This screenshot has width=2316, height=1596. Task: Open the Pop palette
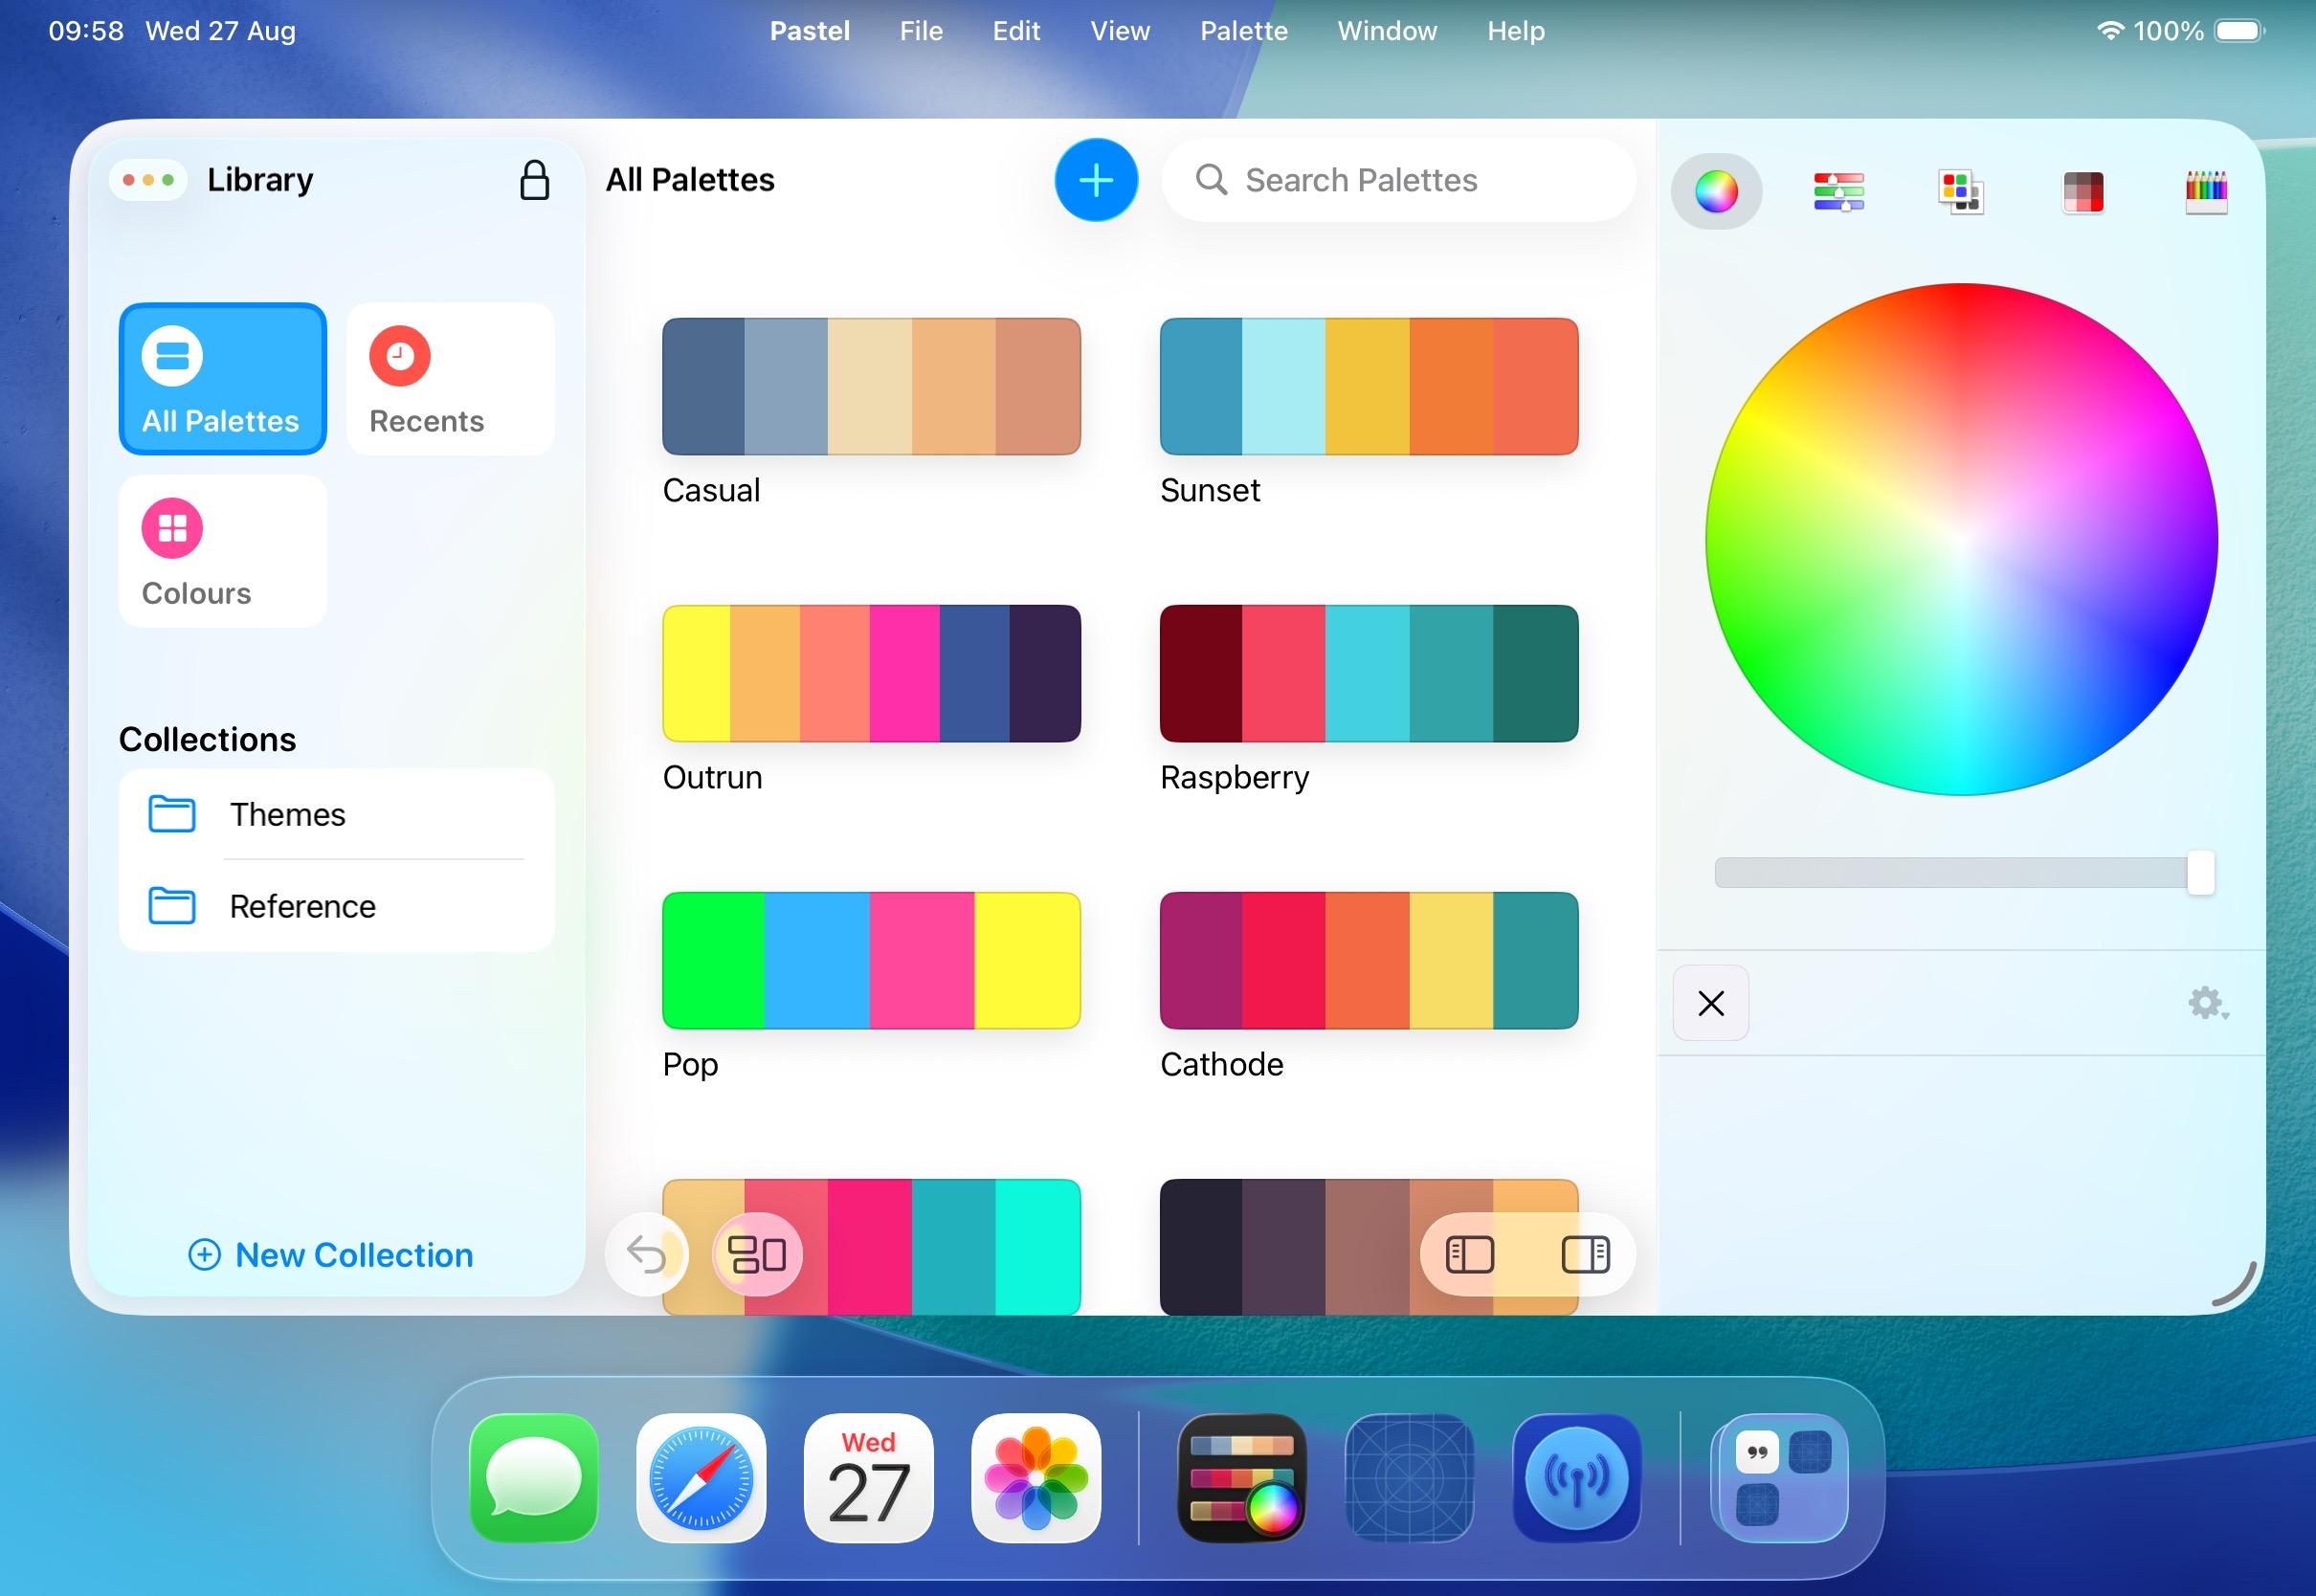tap(871, 960)
